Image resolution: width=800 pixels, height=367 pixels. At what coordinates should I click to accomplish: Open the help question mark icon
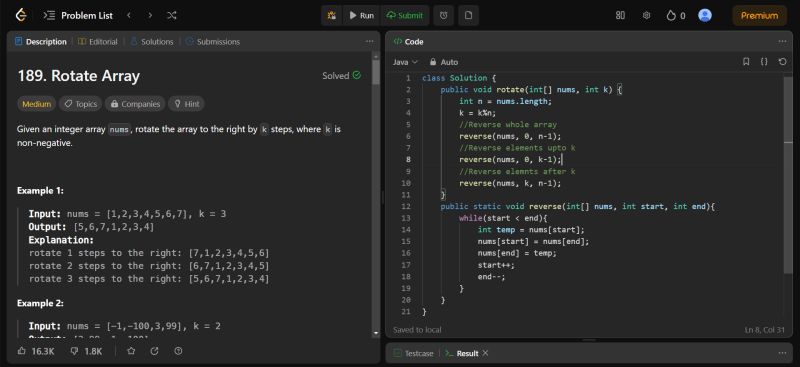click(x=178, y=351)
